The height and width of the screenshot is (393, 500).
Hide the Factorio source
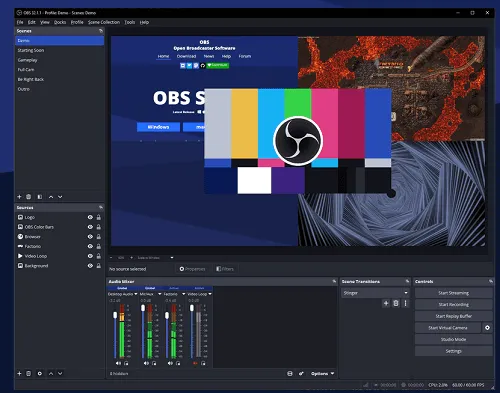pyautogui.click(x=90, y=246)
